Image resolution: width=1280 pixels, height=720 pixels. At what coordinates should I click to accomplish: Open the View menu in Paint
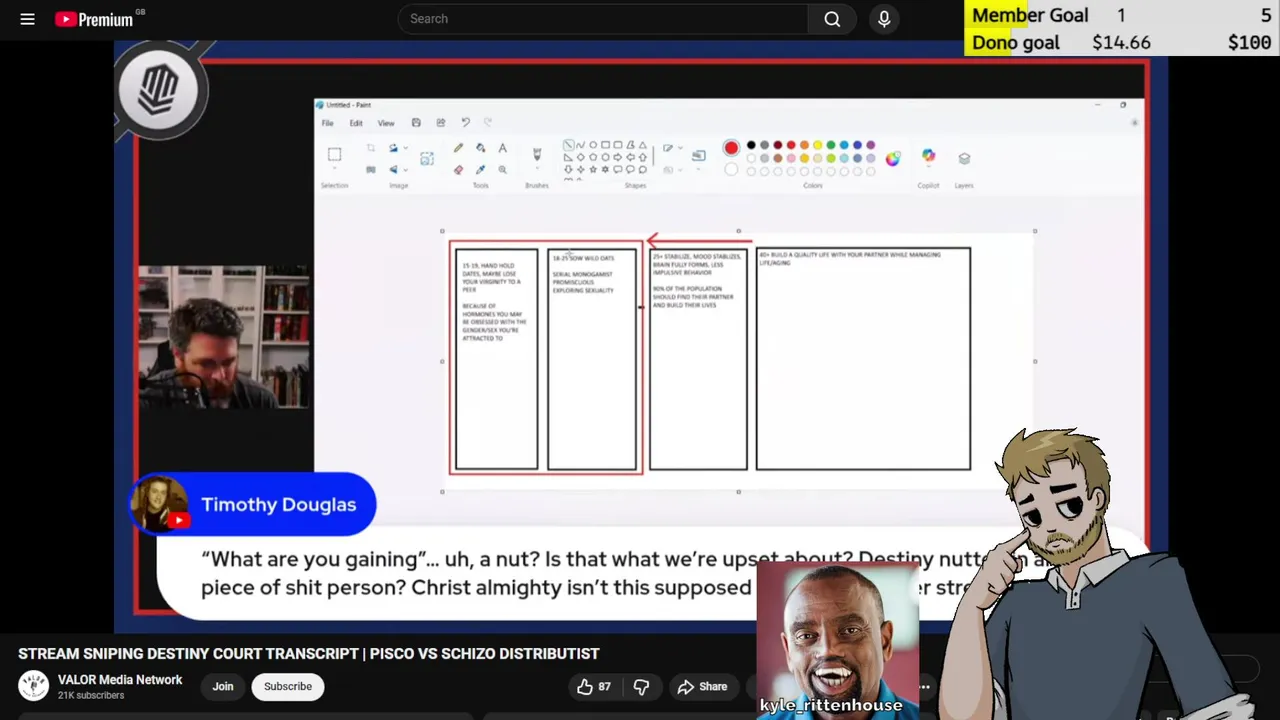coord(386,123)
